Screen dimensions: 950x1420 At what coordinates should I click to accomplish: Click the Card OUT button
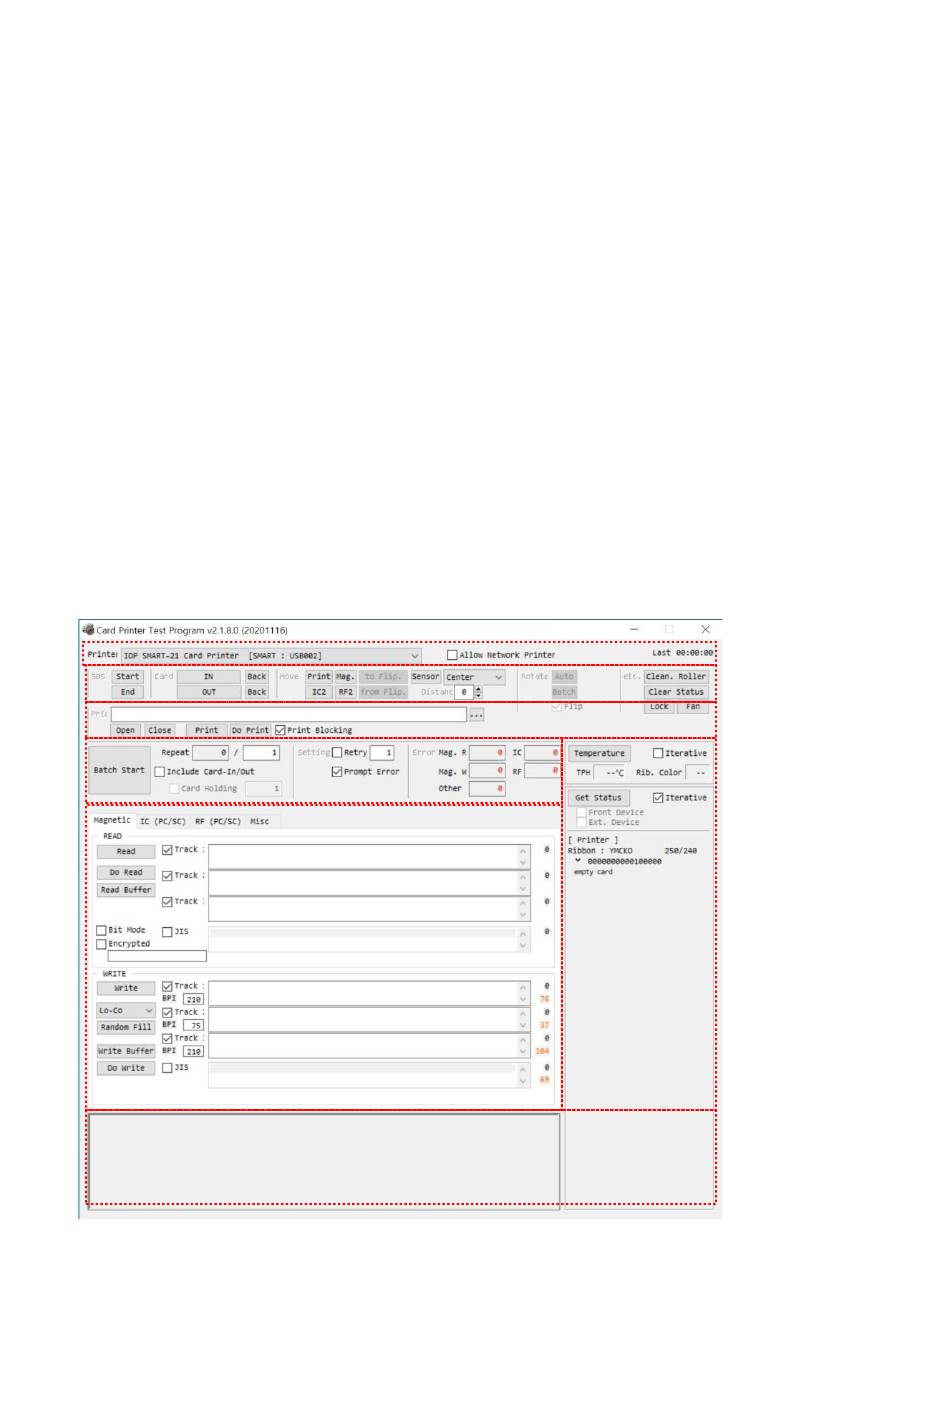[x=208, y=692]
